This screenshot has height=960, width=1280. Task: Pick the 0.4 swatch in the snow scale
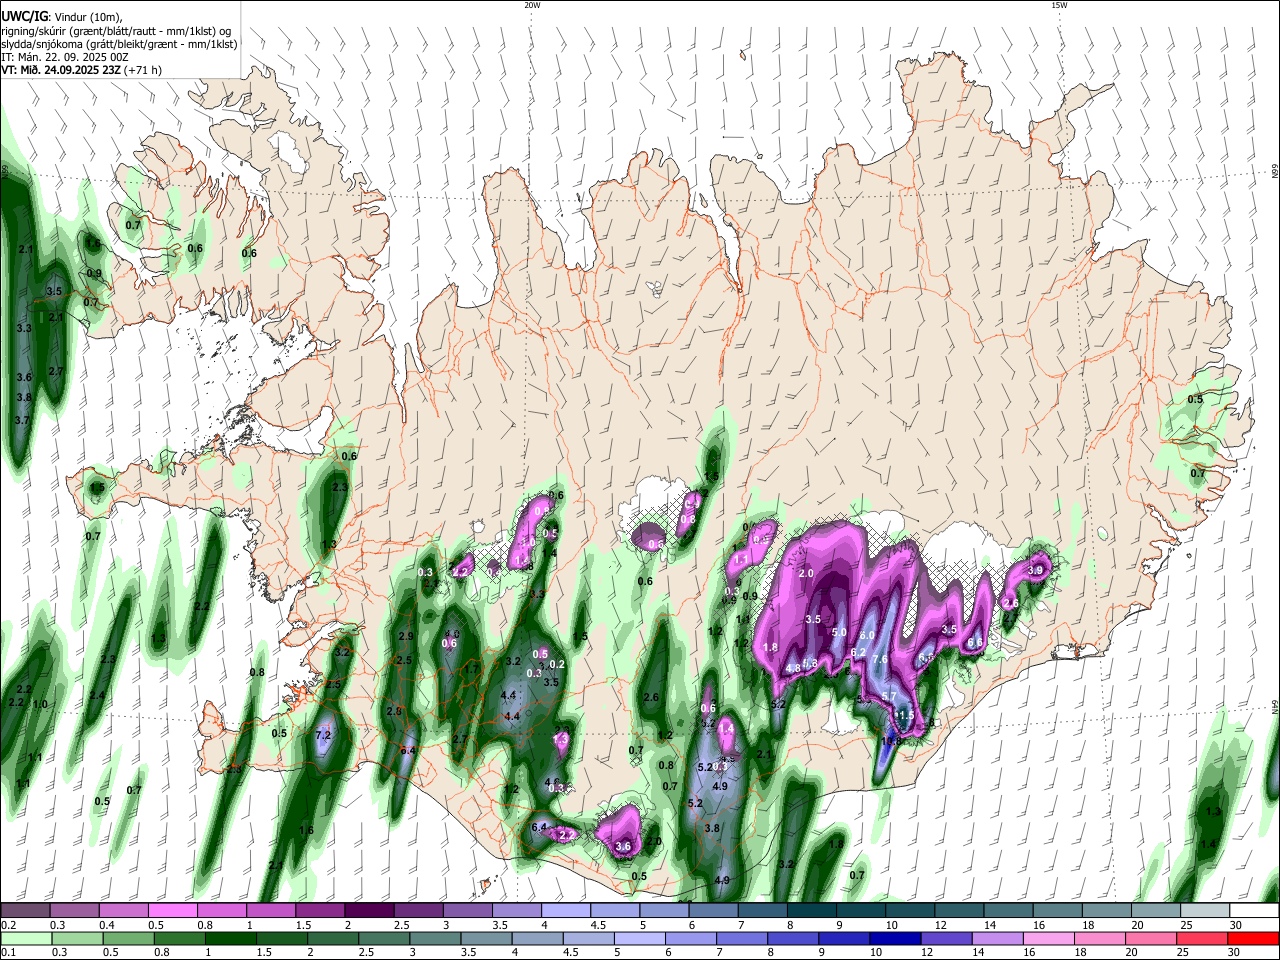pos(123,910)
